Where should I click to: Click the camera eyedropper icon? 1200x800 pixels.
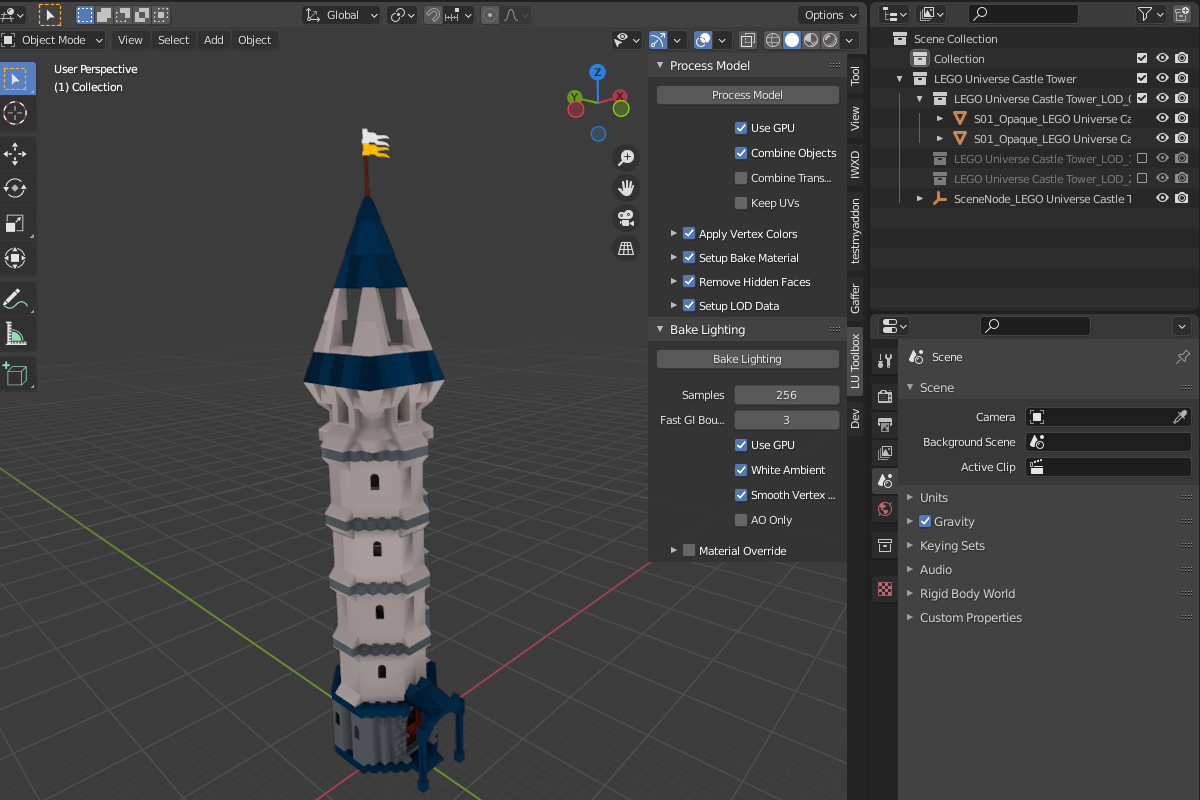coord(1180,417)
